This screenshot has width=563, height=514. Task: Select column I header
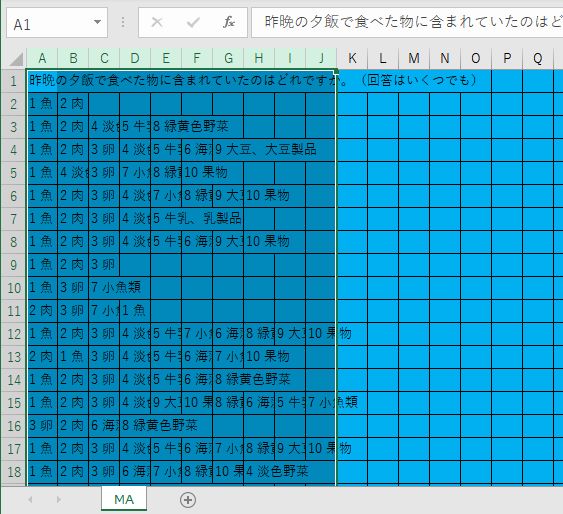click(x=290, y=58)
